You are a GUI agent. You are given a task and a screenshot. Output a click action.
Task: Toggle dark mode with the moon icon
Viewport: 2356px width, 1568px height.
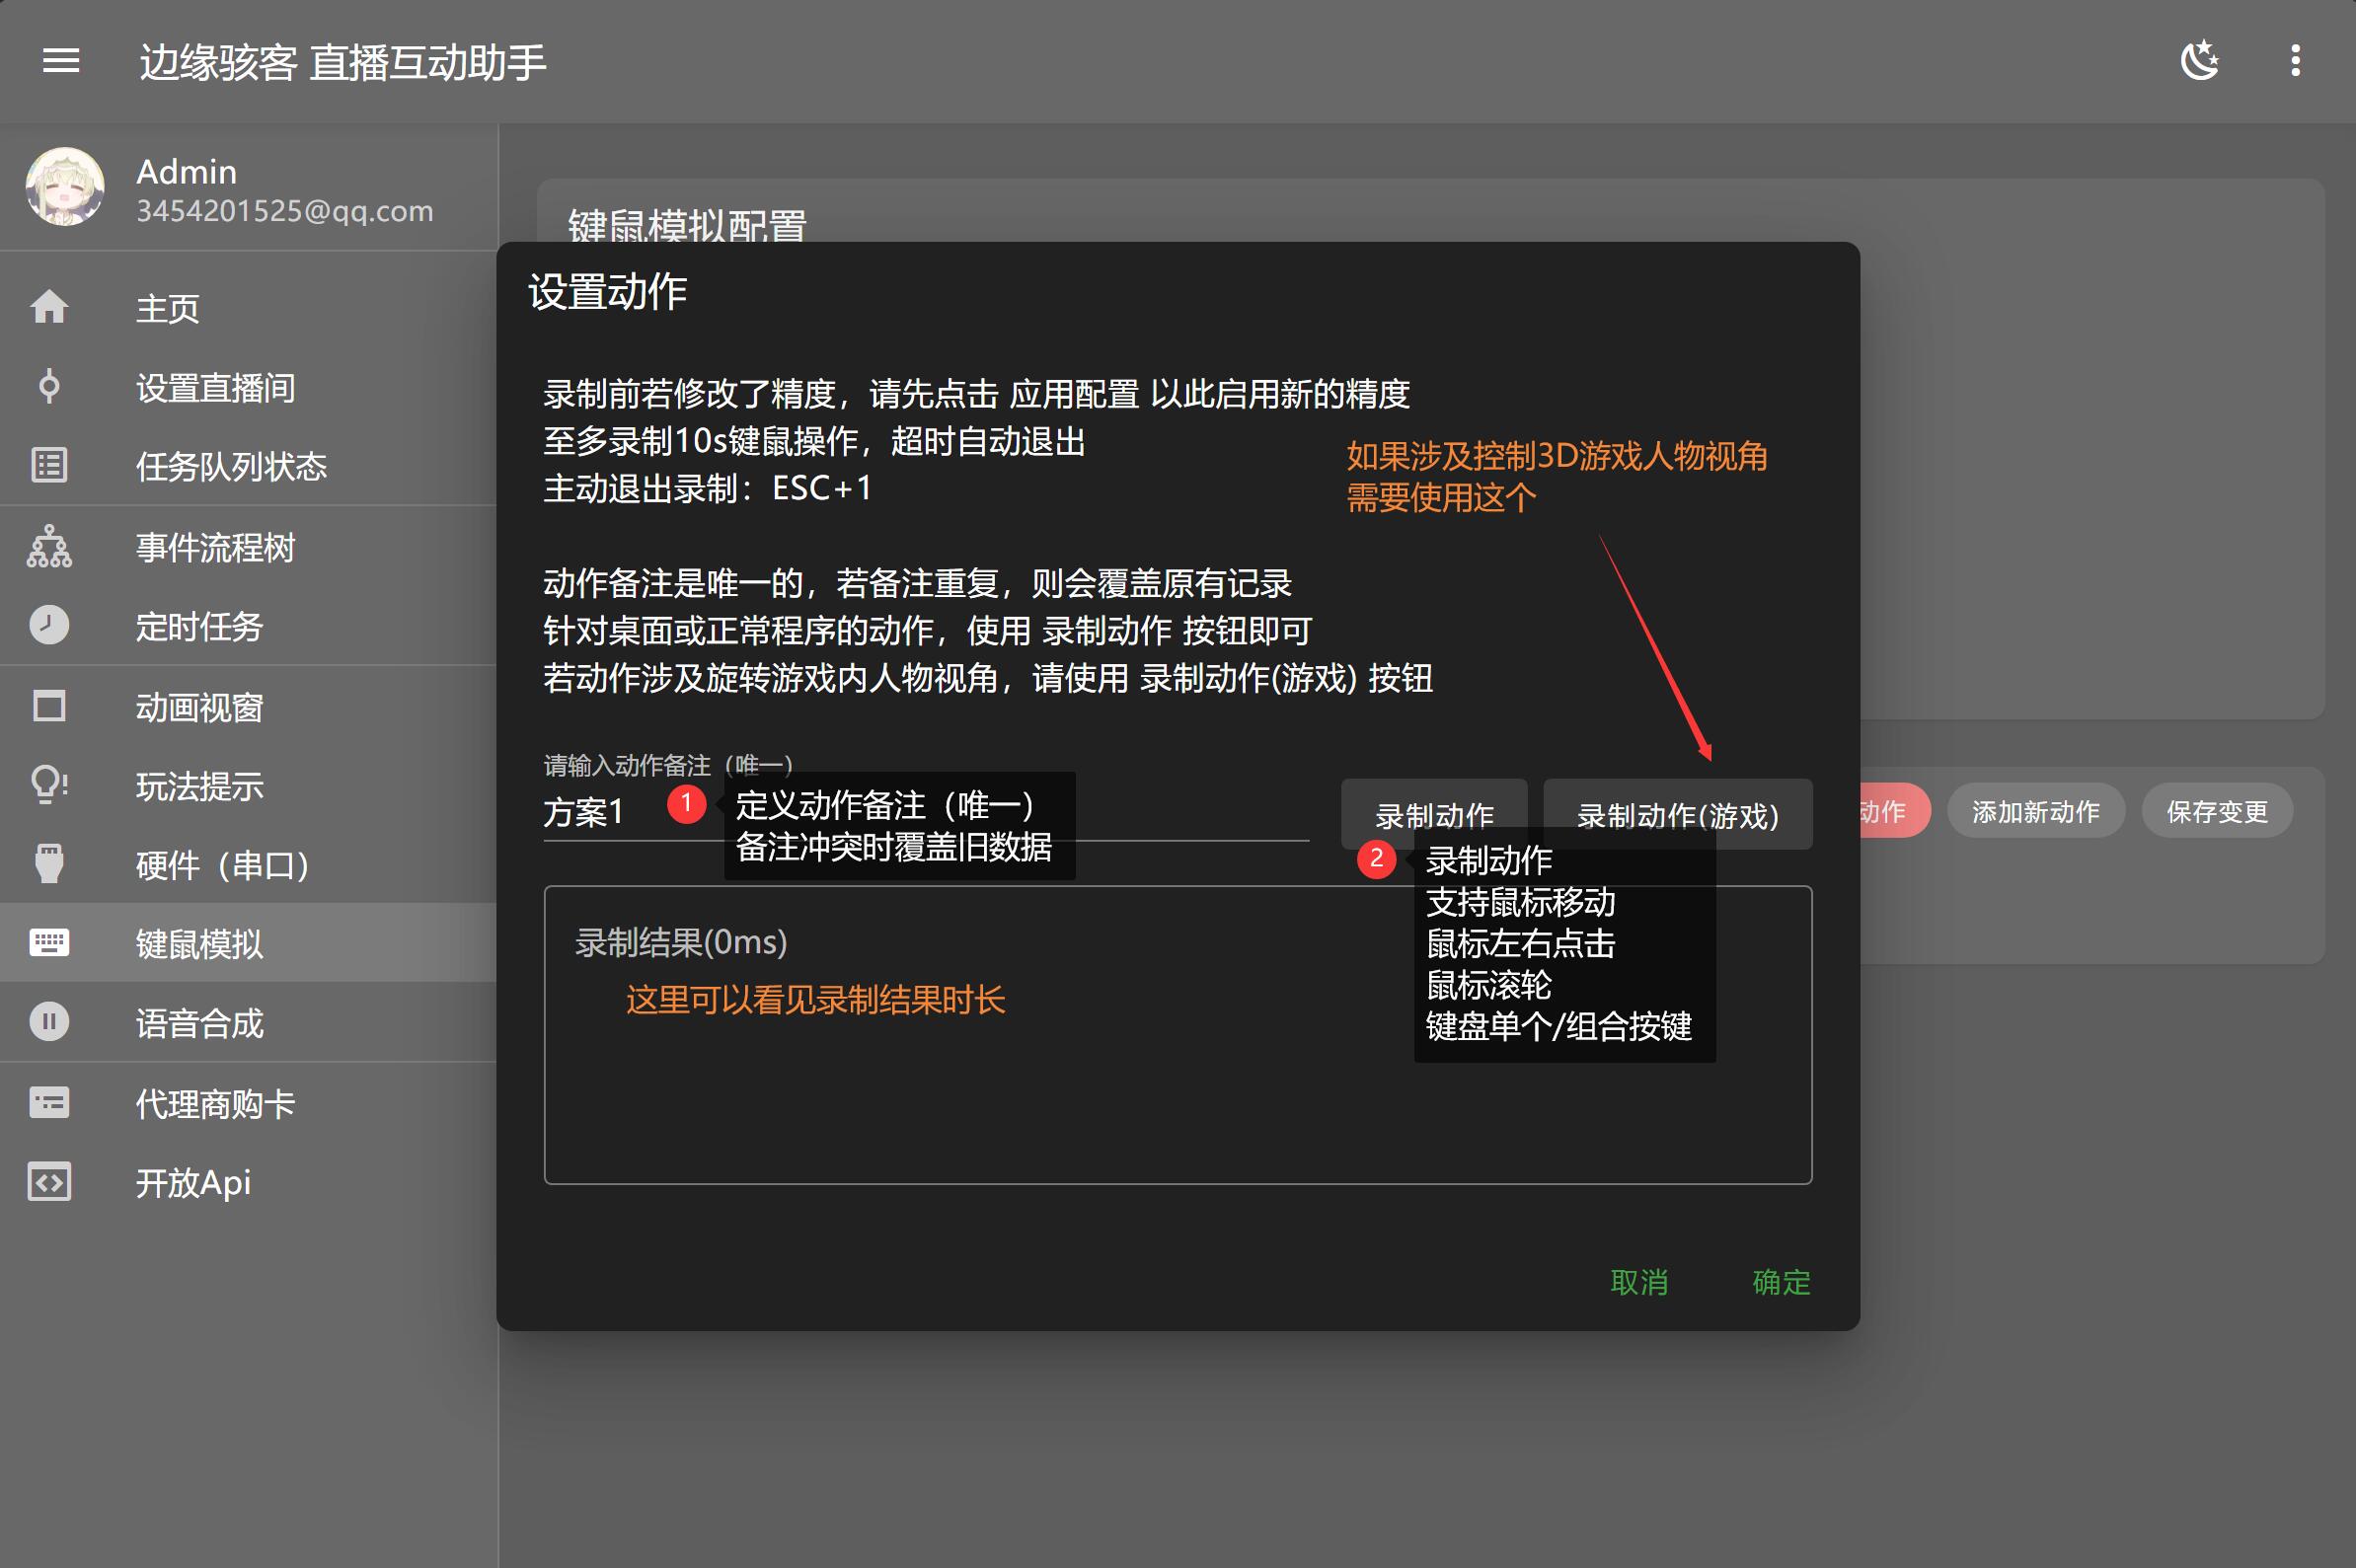[2199, 62]
